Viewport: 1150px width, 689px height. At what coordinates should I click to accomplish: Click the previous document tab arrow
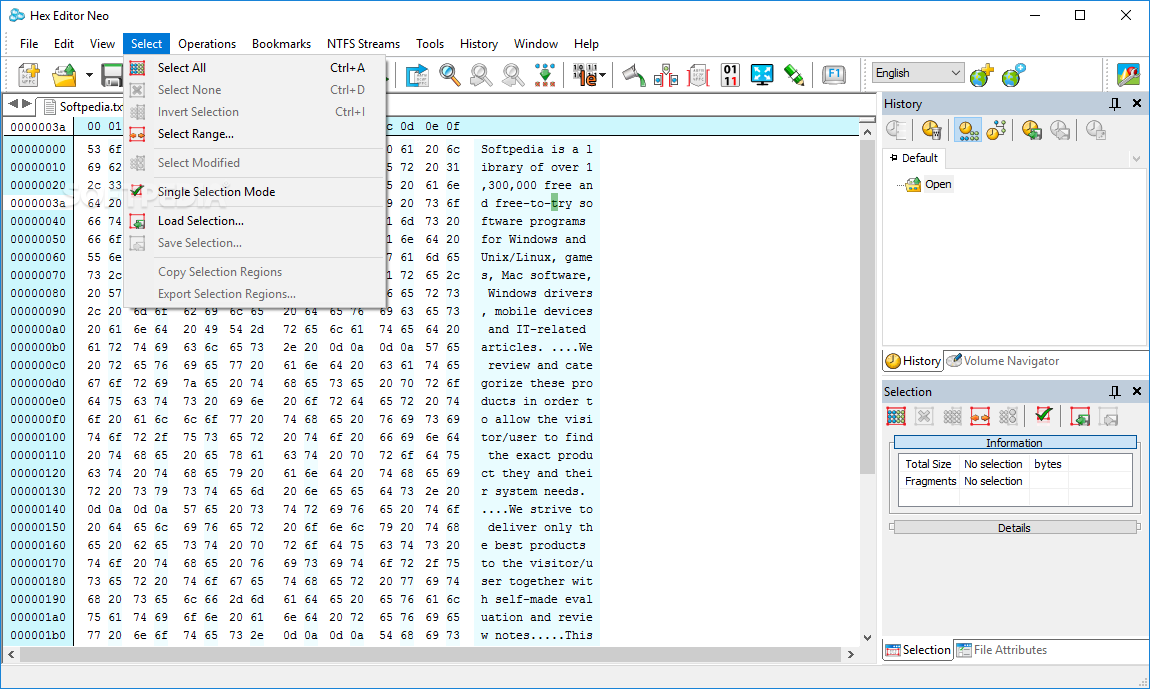click(12, 104)
